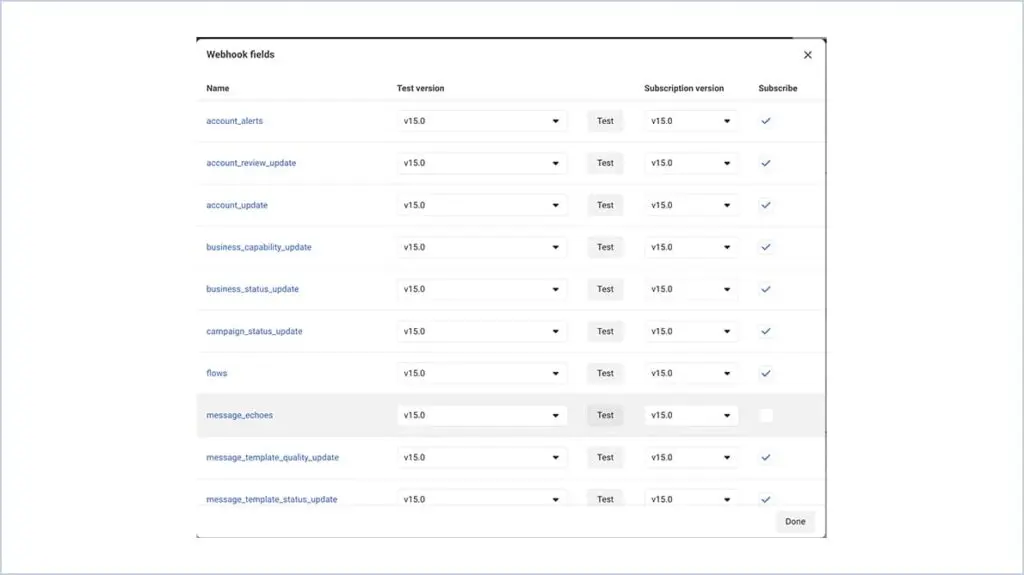This screenshot has width=1024, height=575.
Task: Toggle subscribe for account_update
Action: [766, 205]
